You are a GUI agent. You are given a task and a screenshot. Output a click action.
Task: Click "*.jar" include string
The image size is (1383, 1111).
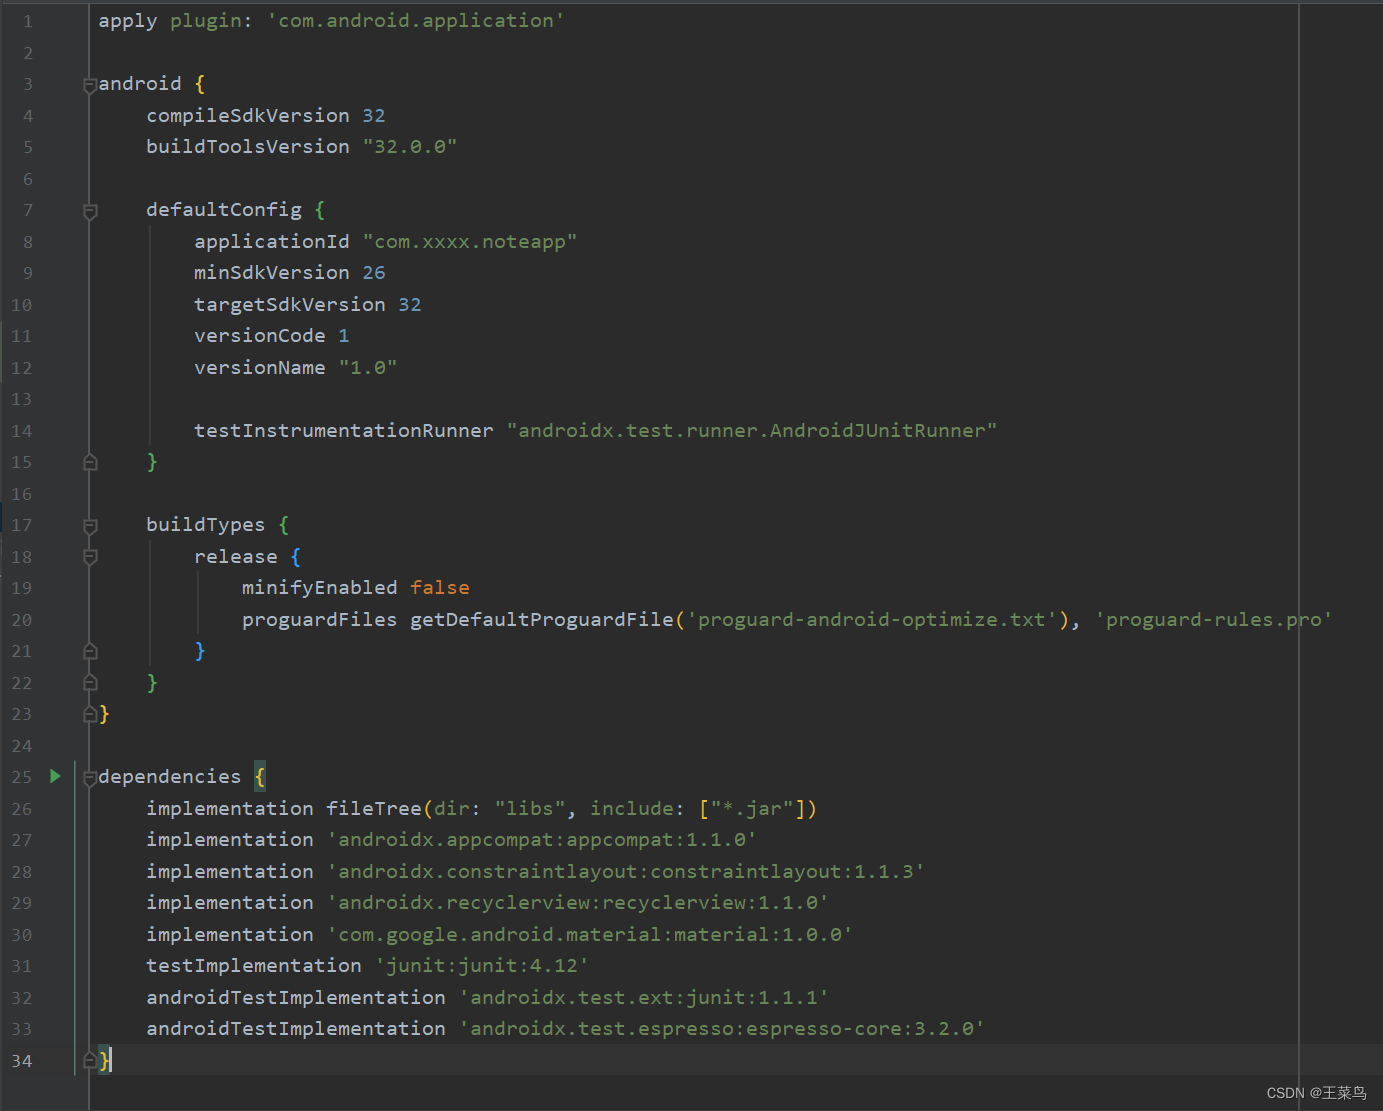[x=752, y=808]
